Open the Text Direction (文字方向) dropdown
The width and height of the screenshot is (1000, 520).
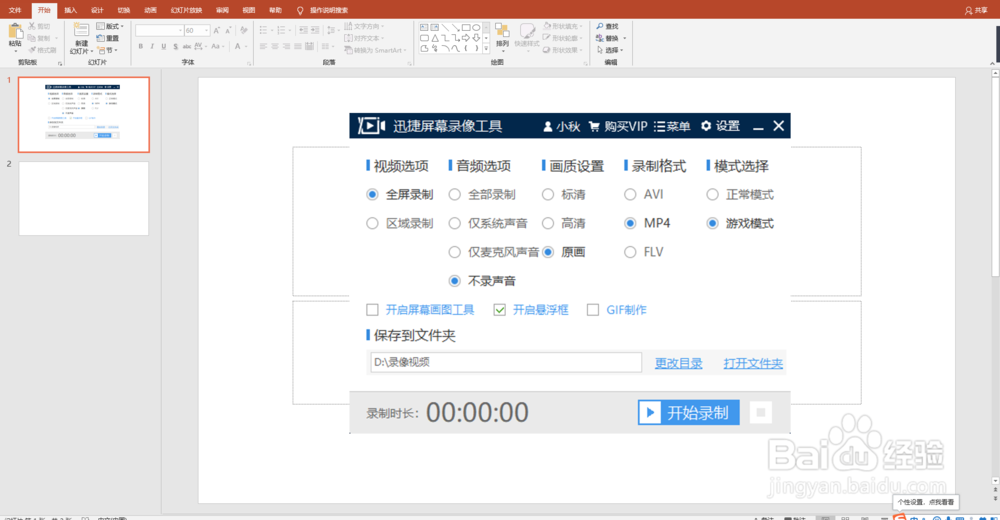pyautogui.click(x=364, y=26)
